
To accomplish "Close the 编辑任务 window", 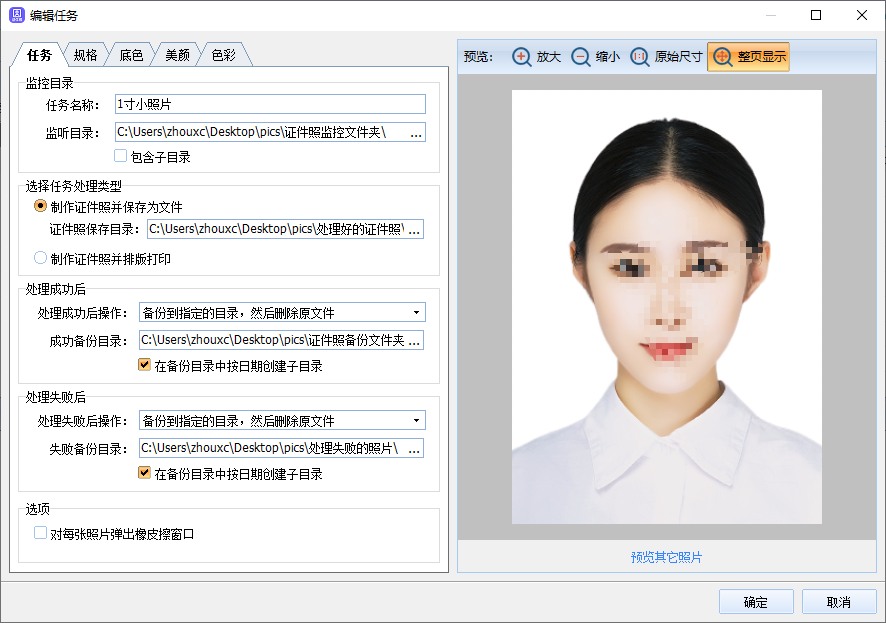I will [862, 15].
